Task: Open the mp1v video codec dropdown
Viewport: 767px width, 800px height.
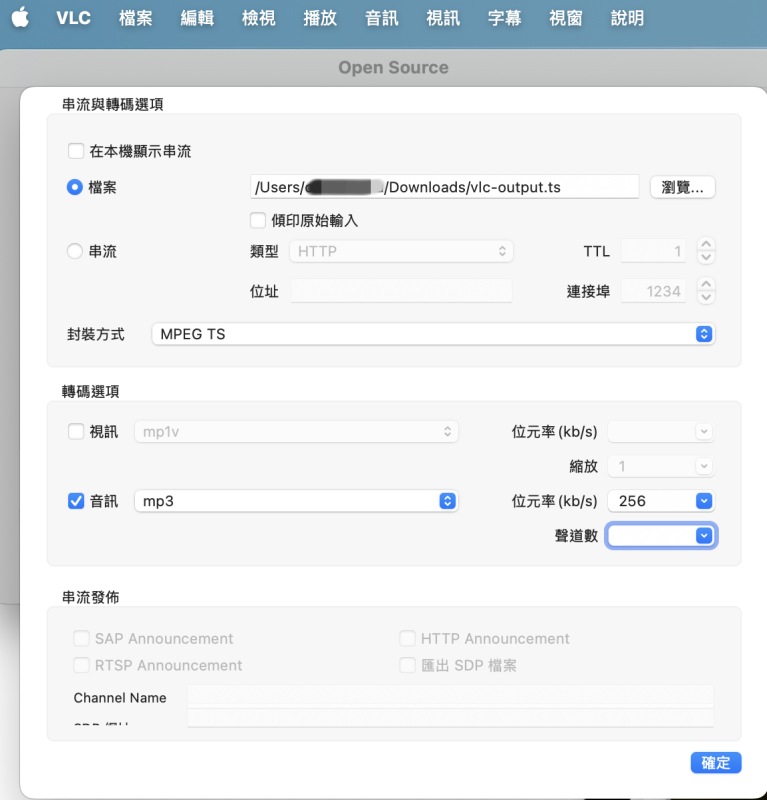Action: tap(296, 432)
